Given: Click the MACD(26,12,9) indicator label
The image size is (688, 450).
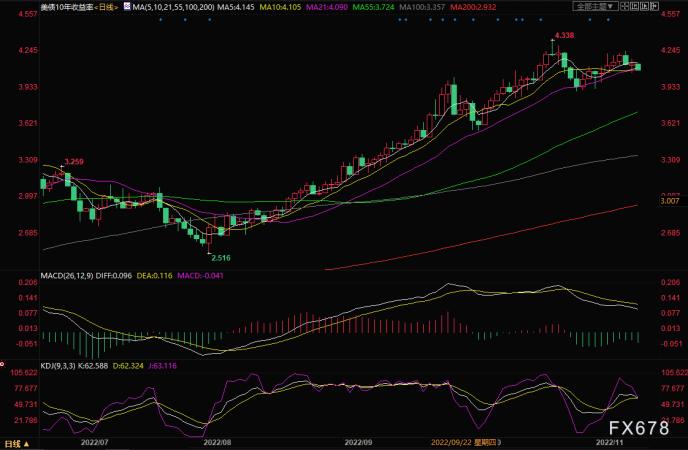Looking at the screenshot, I should click(67, 275).
